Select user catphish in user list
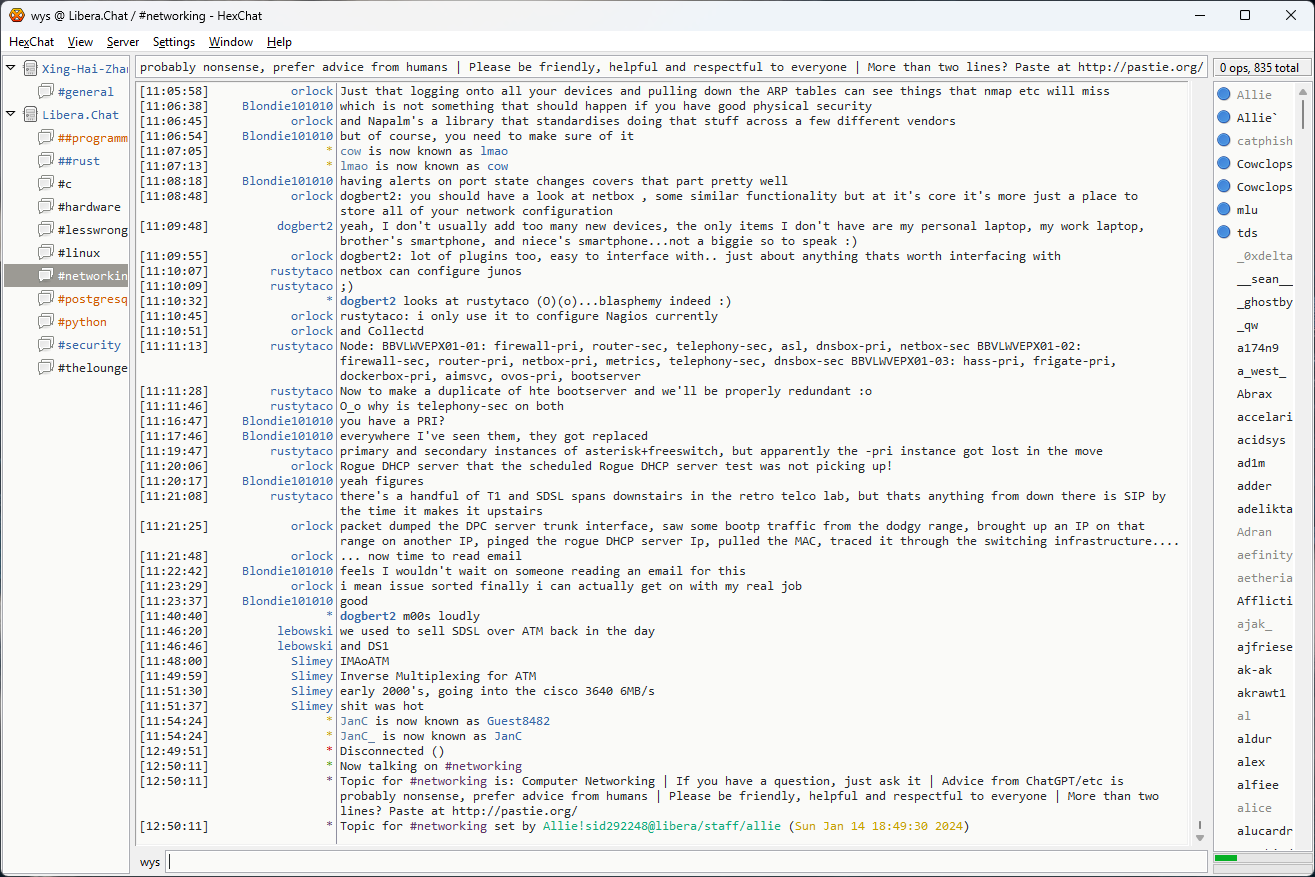 pos(1264,141)
